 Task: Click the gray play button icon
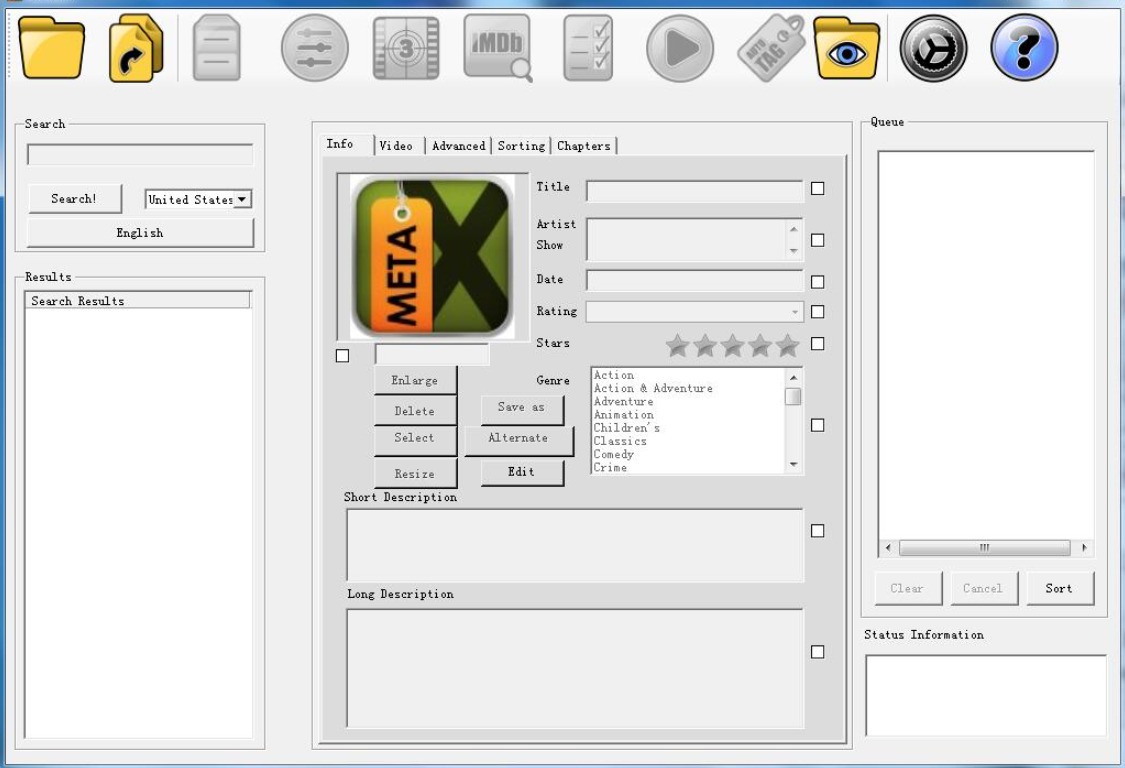click(679, 48)
